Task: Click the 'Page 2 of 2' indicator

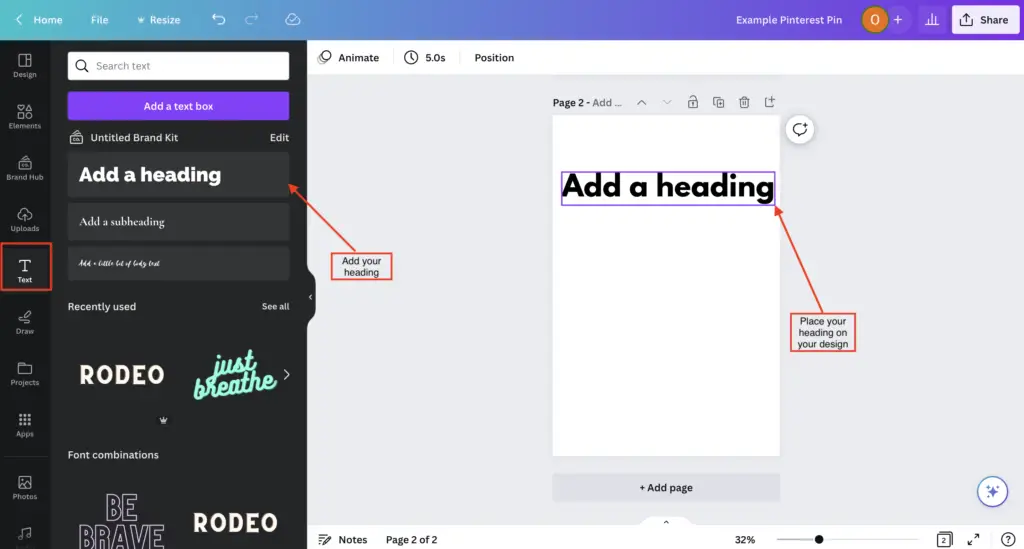Action: click(411, 539)
